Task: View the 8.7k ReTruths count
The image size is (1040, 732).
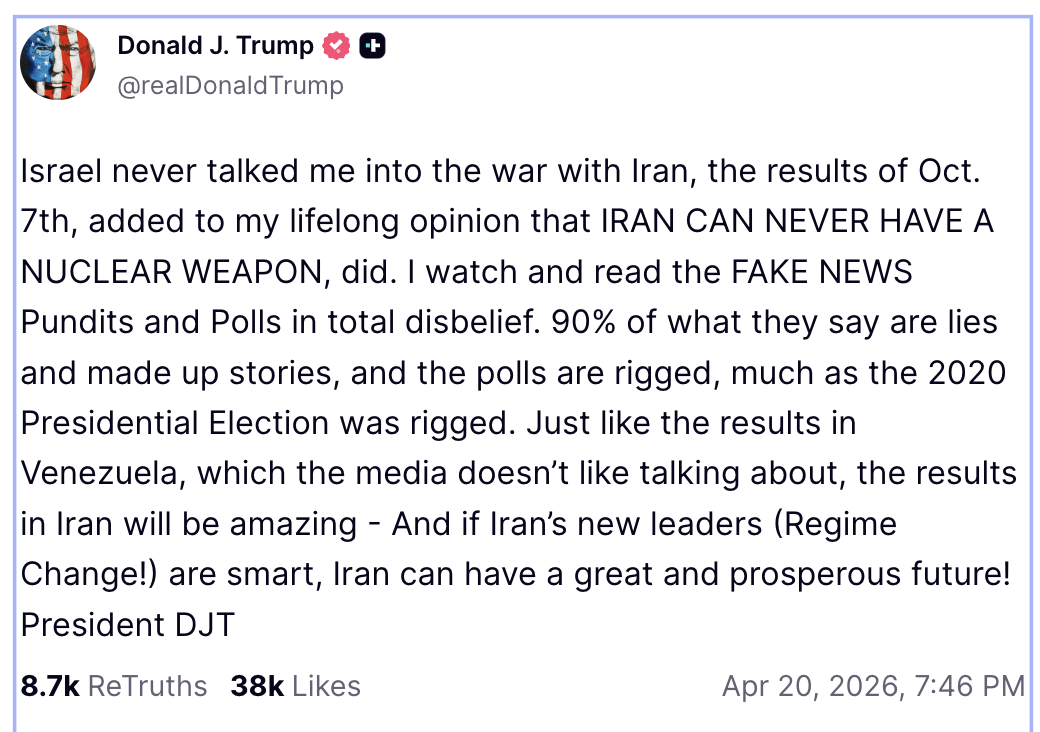Action: pos(50,686)
